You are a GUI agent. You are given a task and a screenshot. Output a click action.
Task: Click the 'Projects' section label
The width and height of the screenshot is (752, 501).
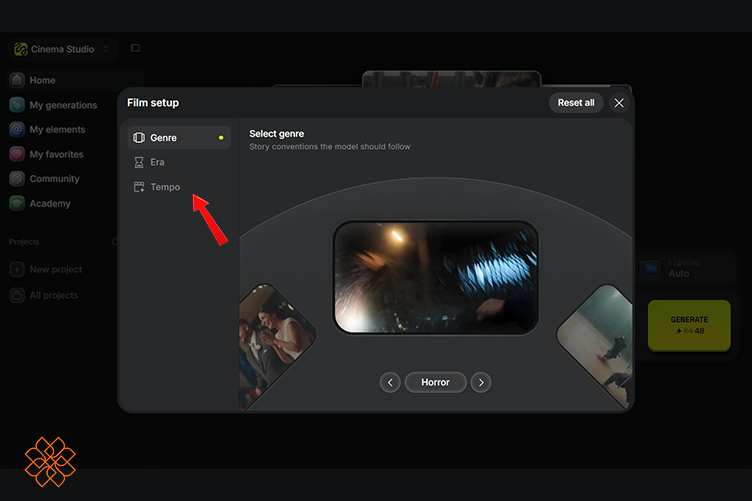point(24,242)
